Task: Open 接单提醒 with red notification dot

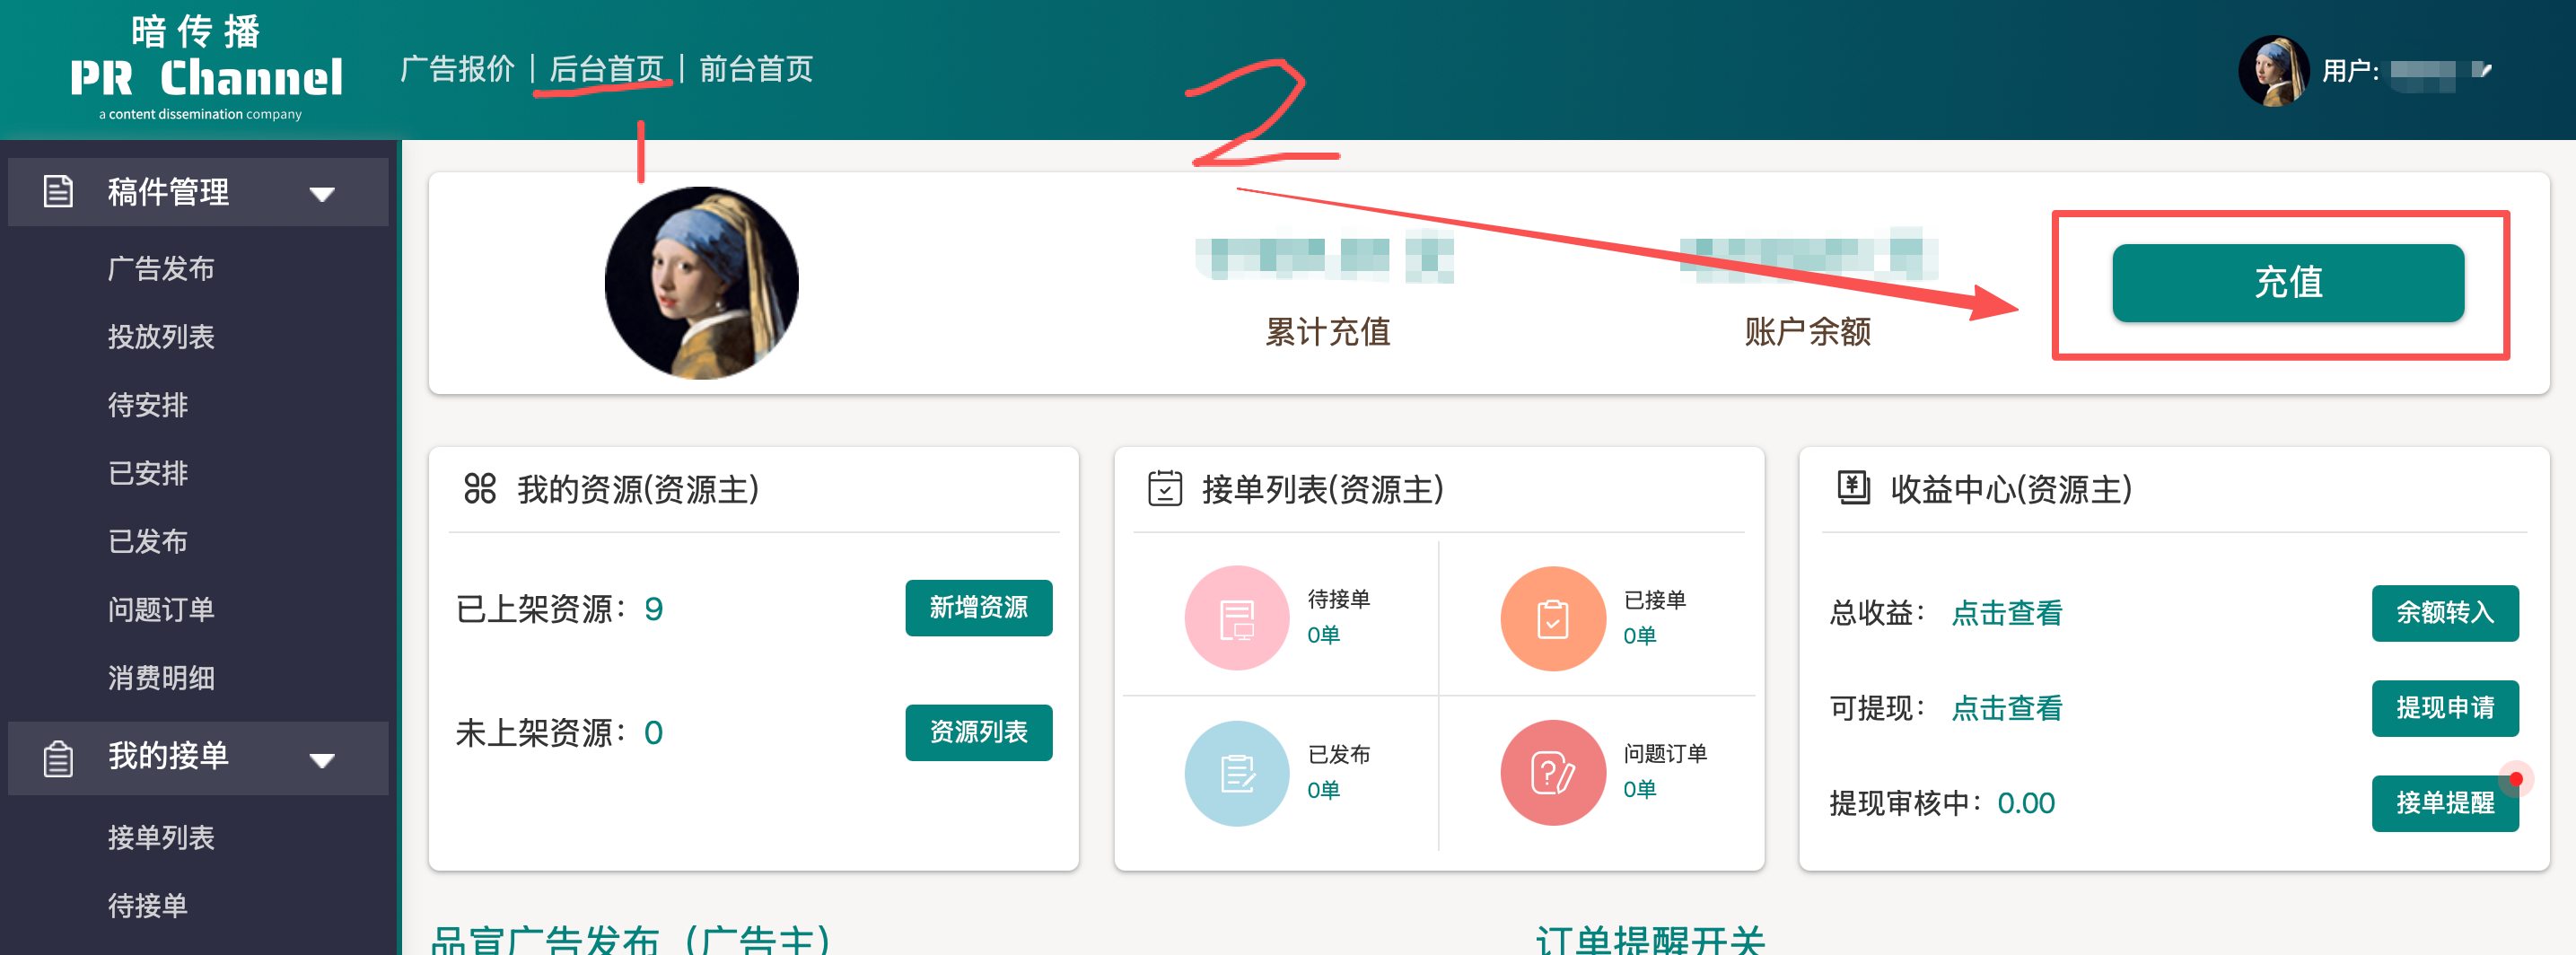Action: pyautogui.click(x=2444, y=802)
